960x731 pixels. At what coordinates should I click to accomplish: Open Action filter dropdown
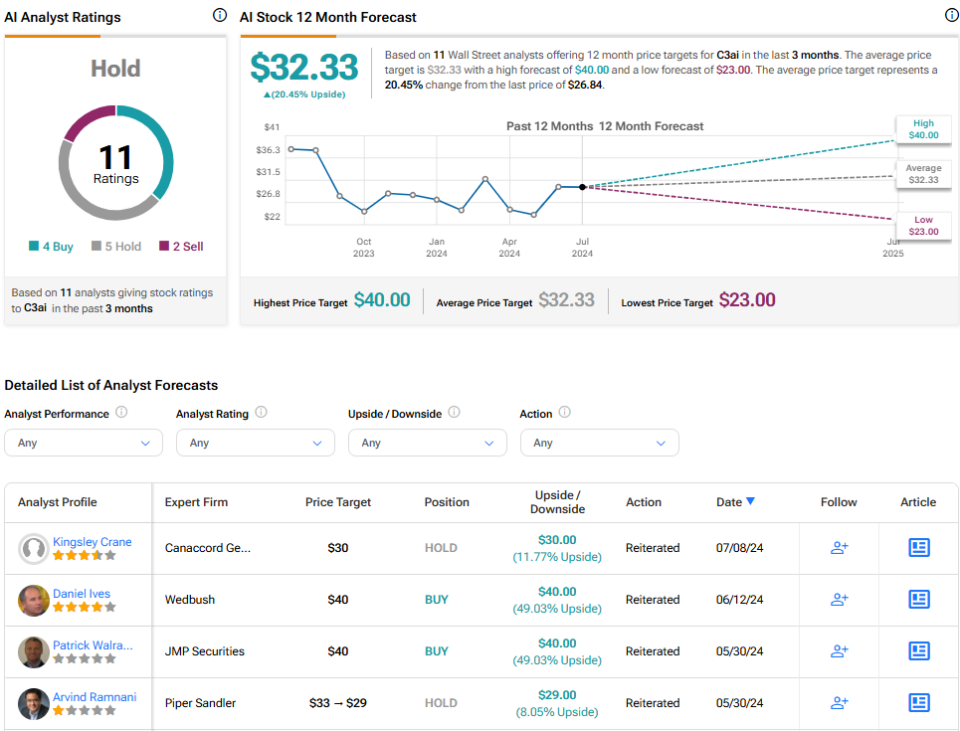click(599, 443)
